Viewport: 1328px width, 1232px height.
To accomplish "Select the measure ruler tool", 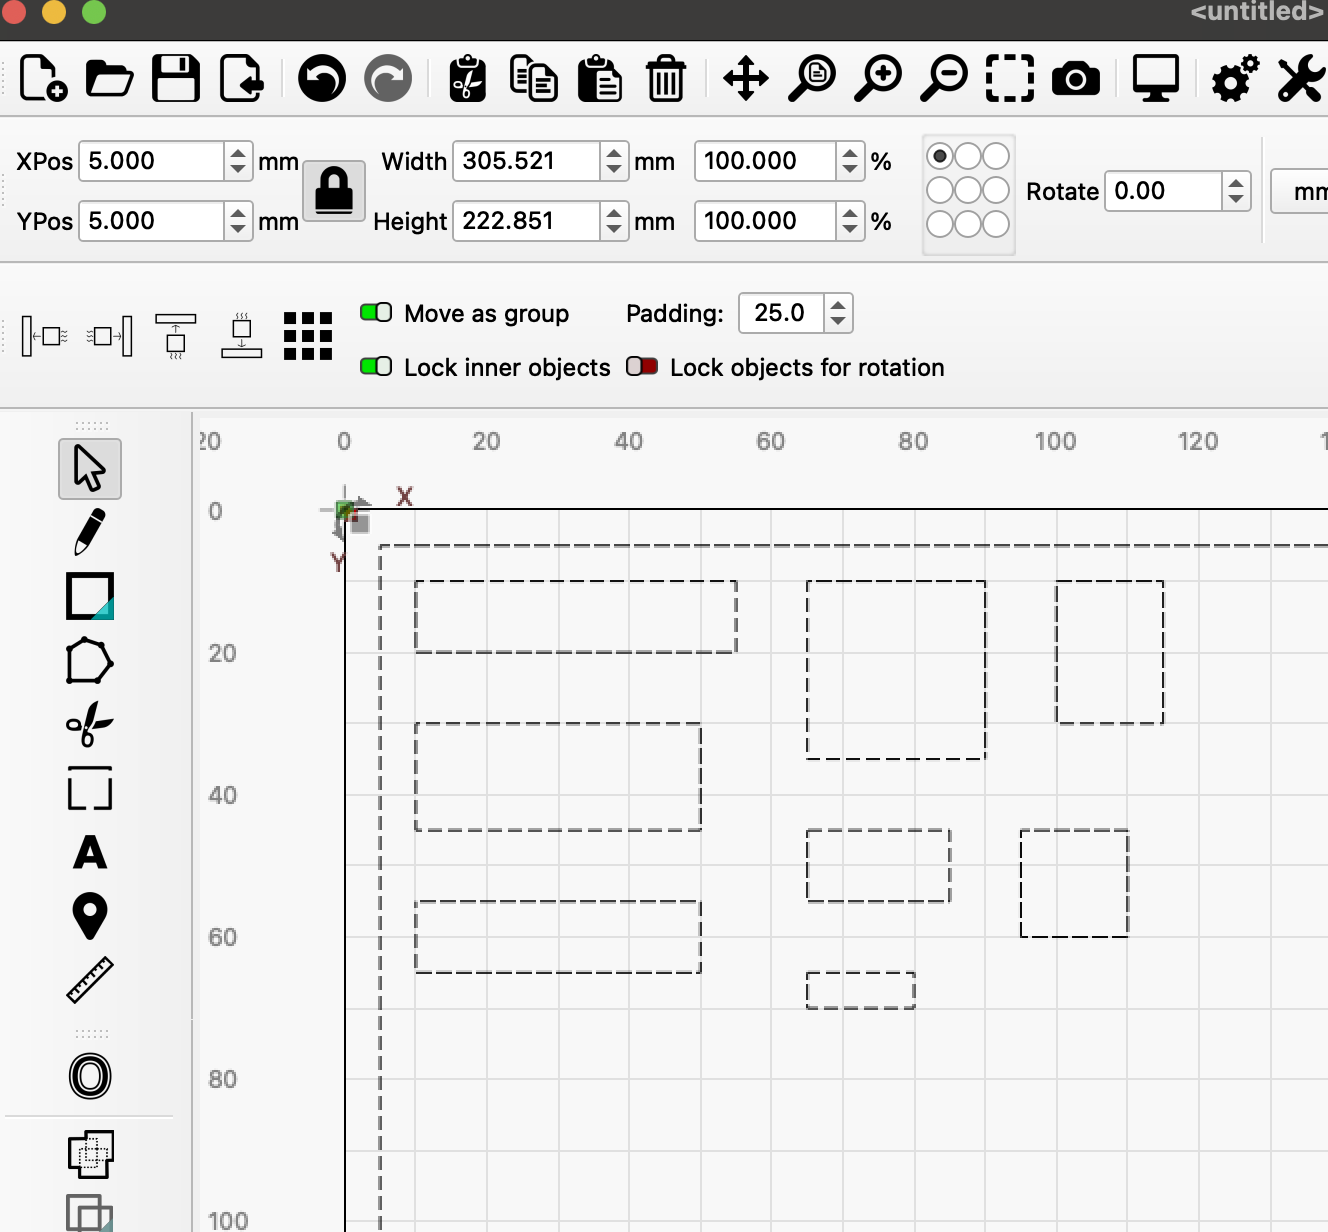I will tap(89, 980).
